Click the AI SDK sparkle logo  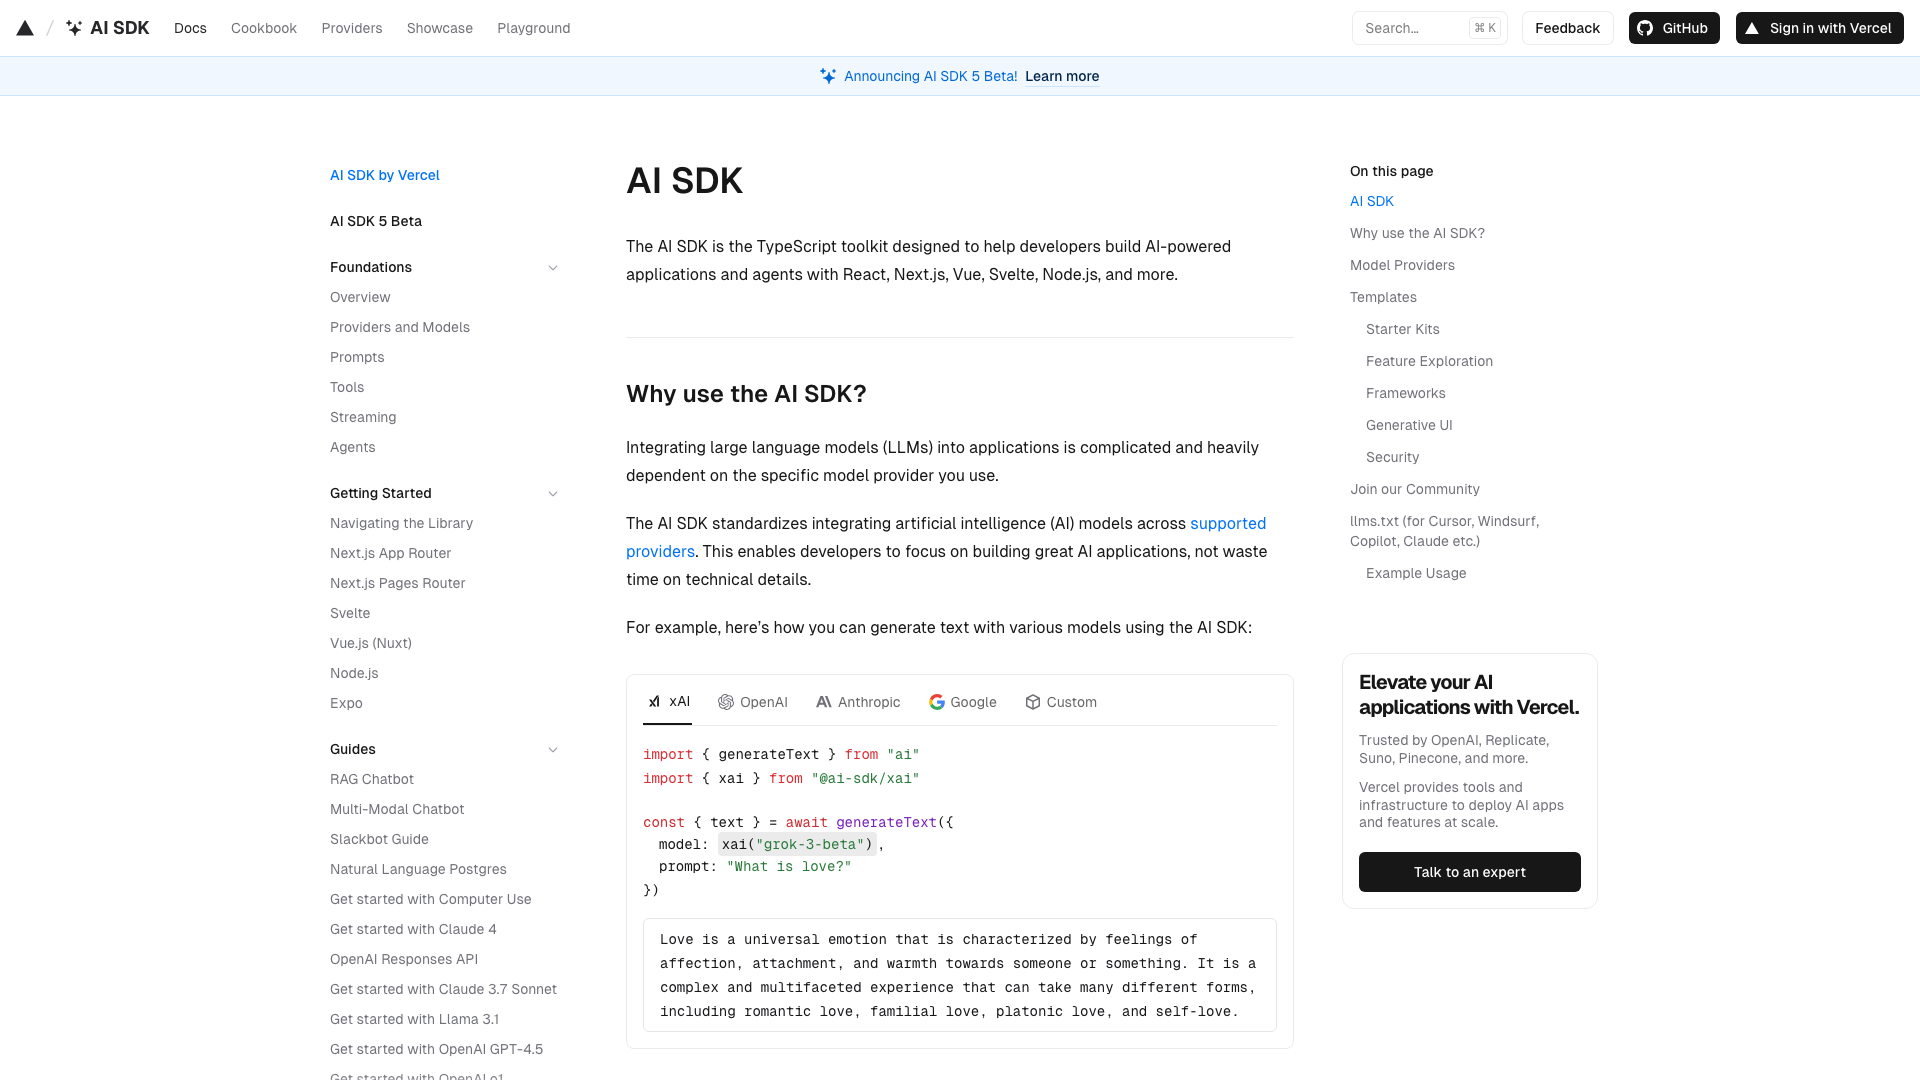(x=74, y=28)
